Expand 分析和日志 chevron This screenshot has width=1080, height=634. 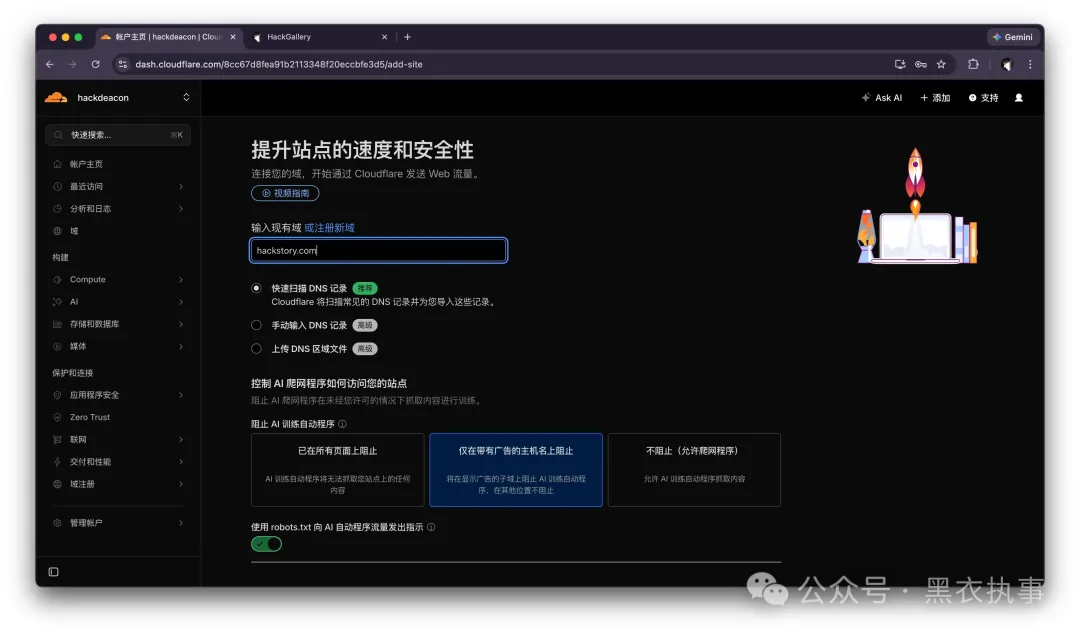pyautogui.click(x=181, y=209)
